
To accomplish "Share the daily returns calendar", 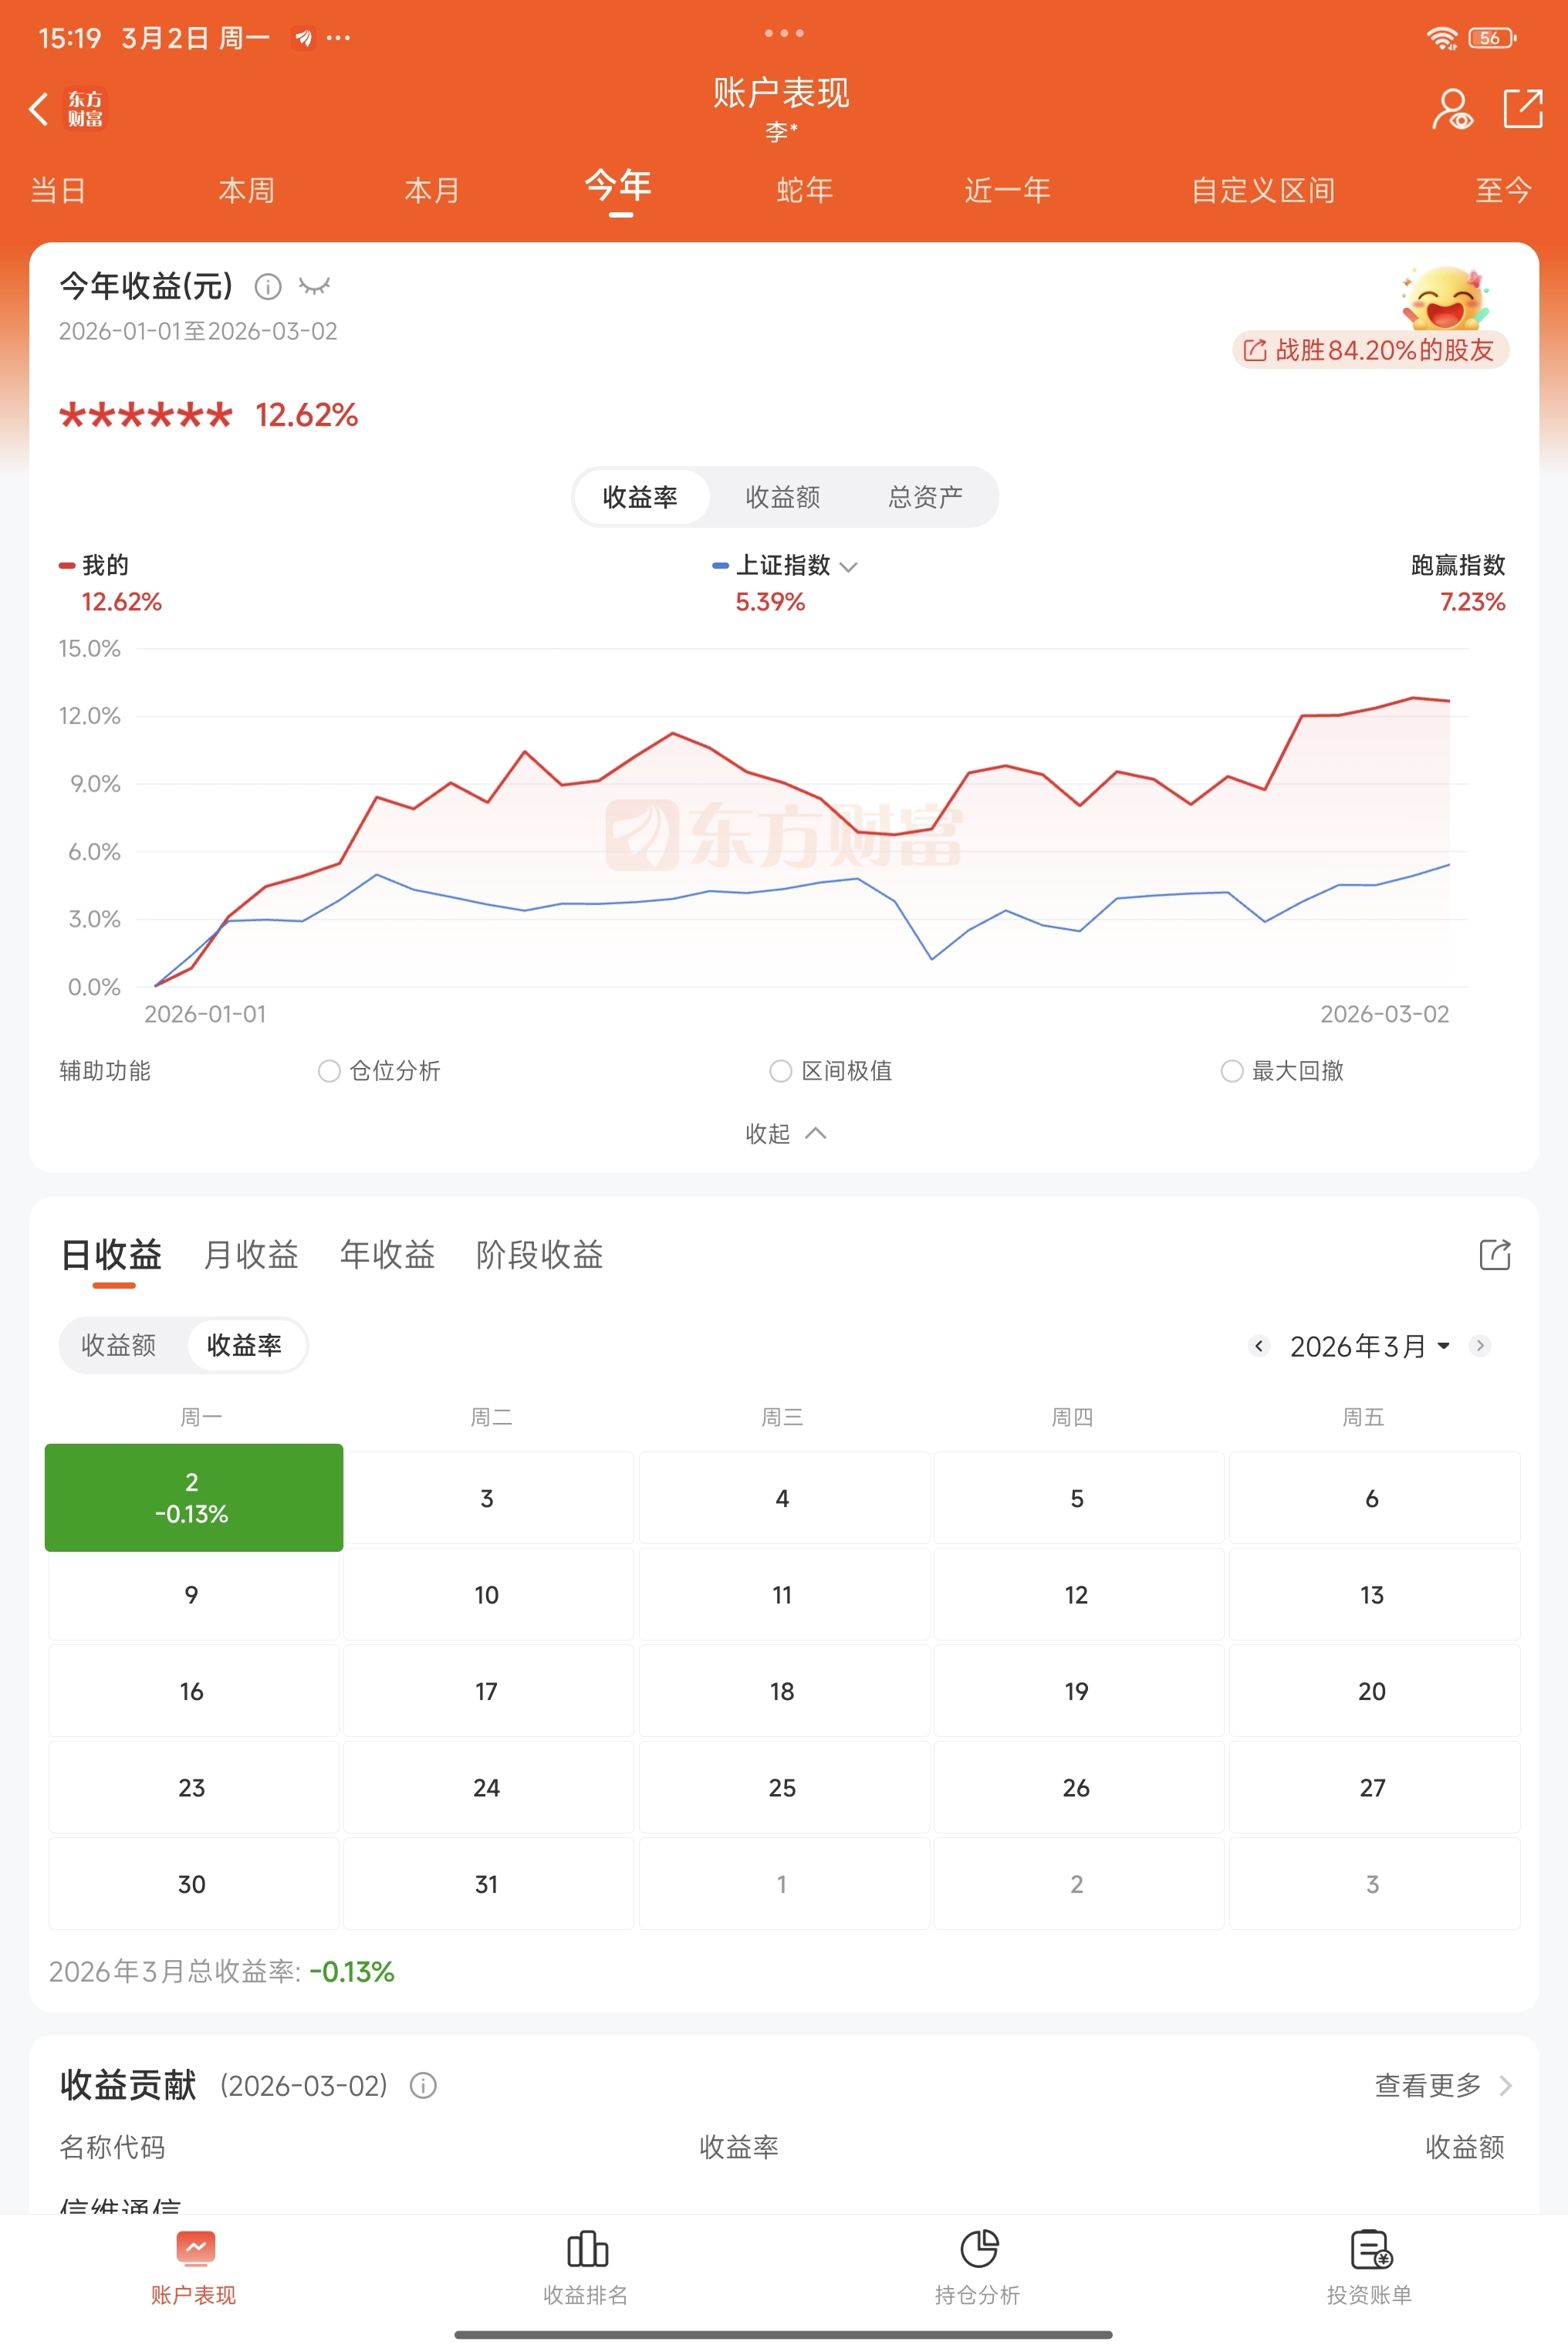I will click(1494, 1254).
